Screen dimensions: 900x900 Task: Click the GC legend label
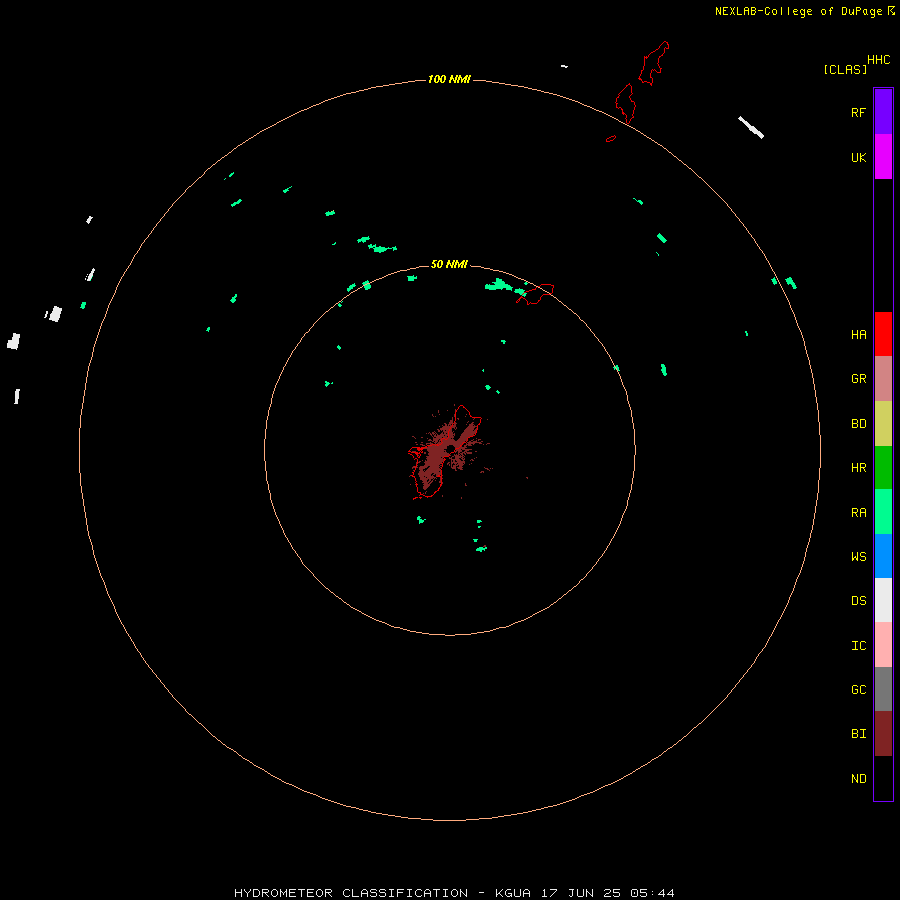click(x=858, y=689)
